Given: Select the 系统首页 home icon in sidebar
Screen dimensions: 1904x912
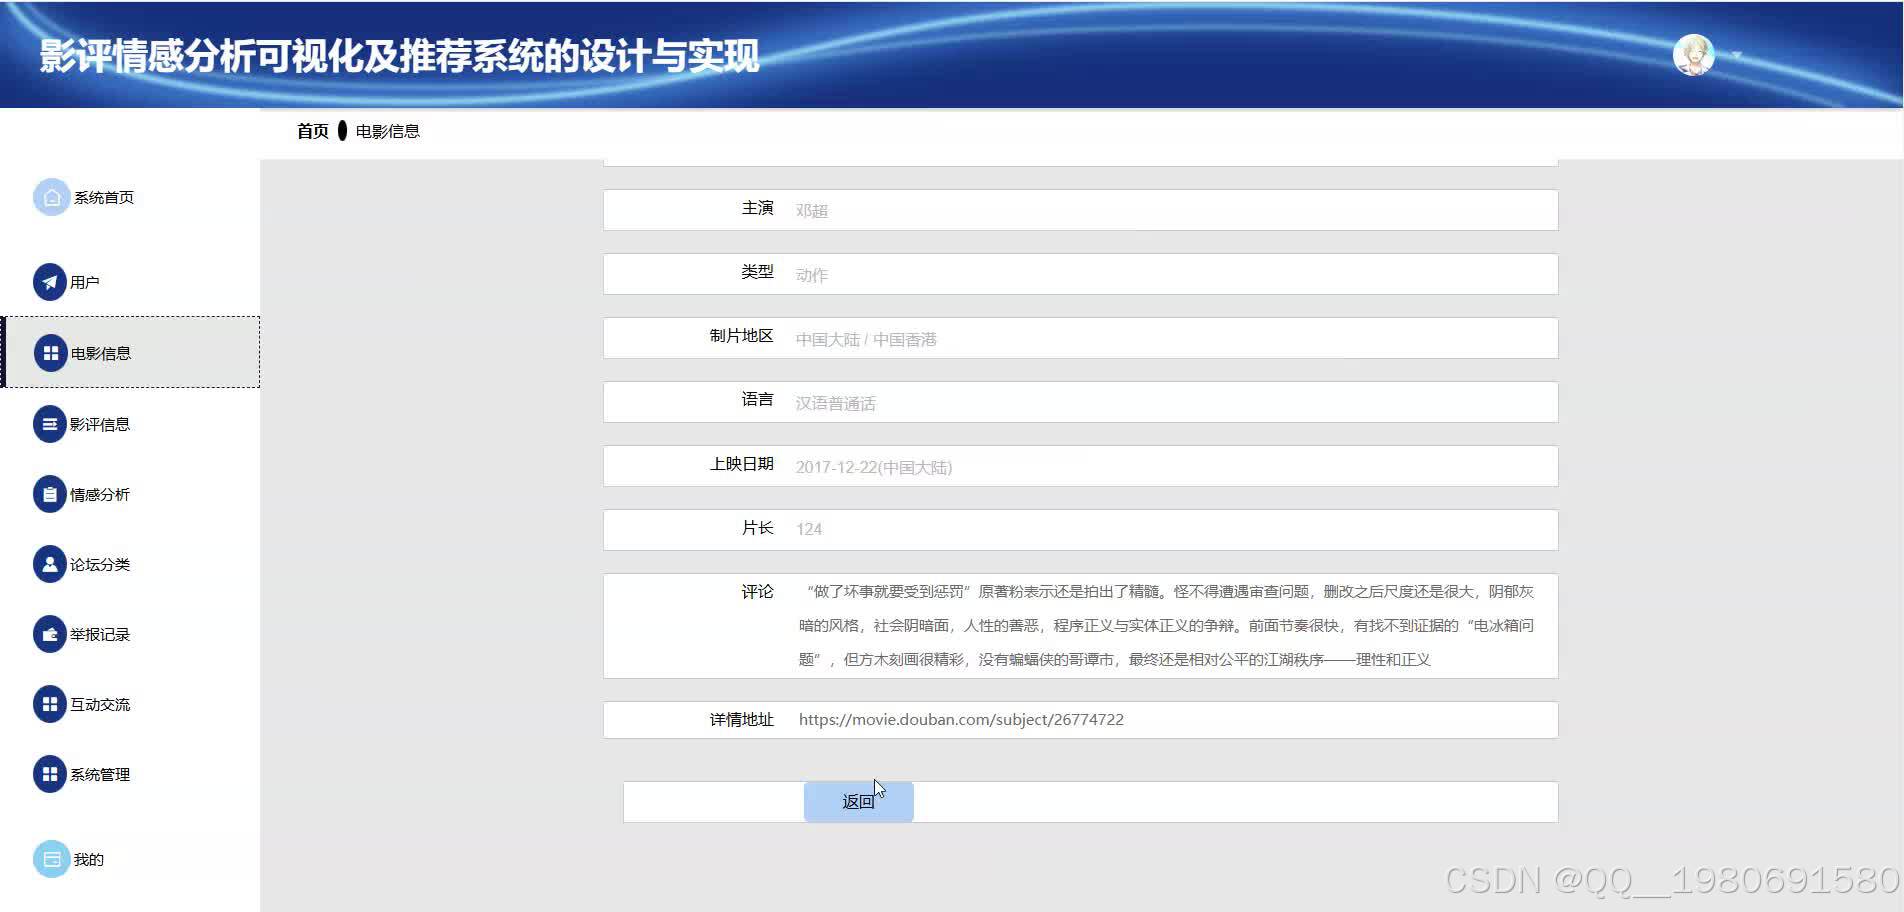Looking at the screenshot, I should [51, 197].
